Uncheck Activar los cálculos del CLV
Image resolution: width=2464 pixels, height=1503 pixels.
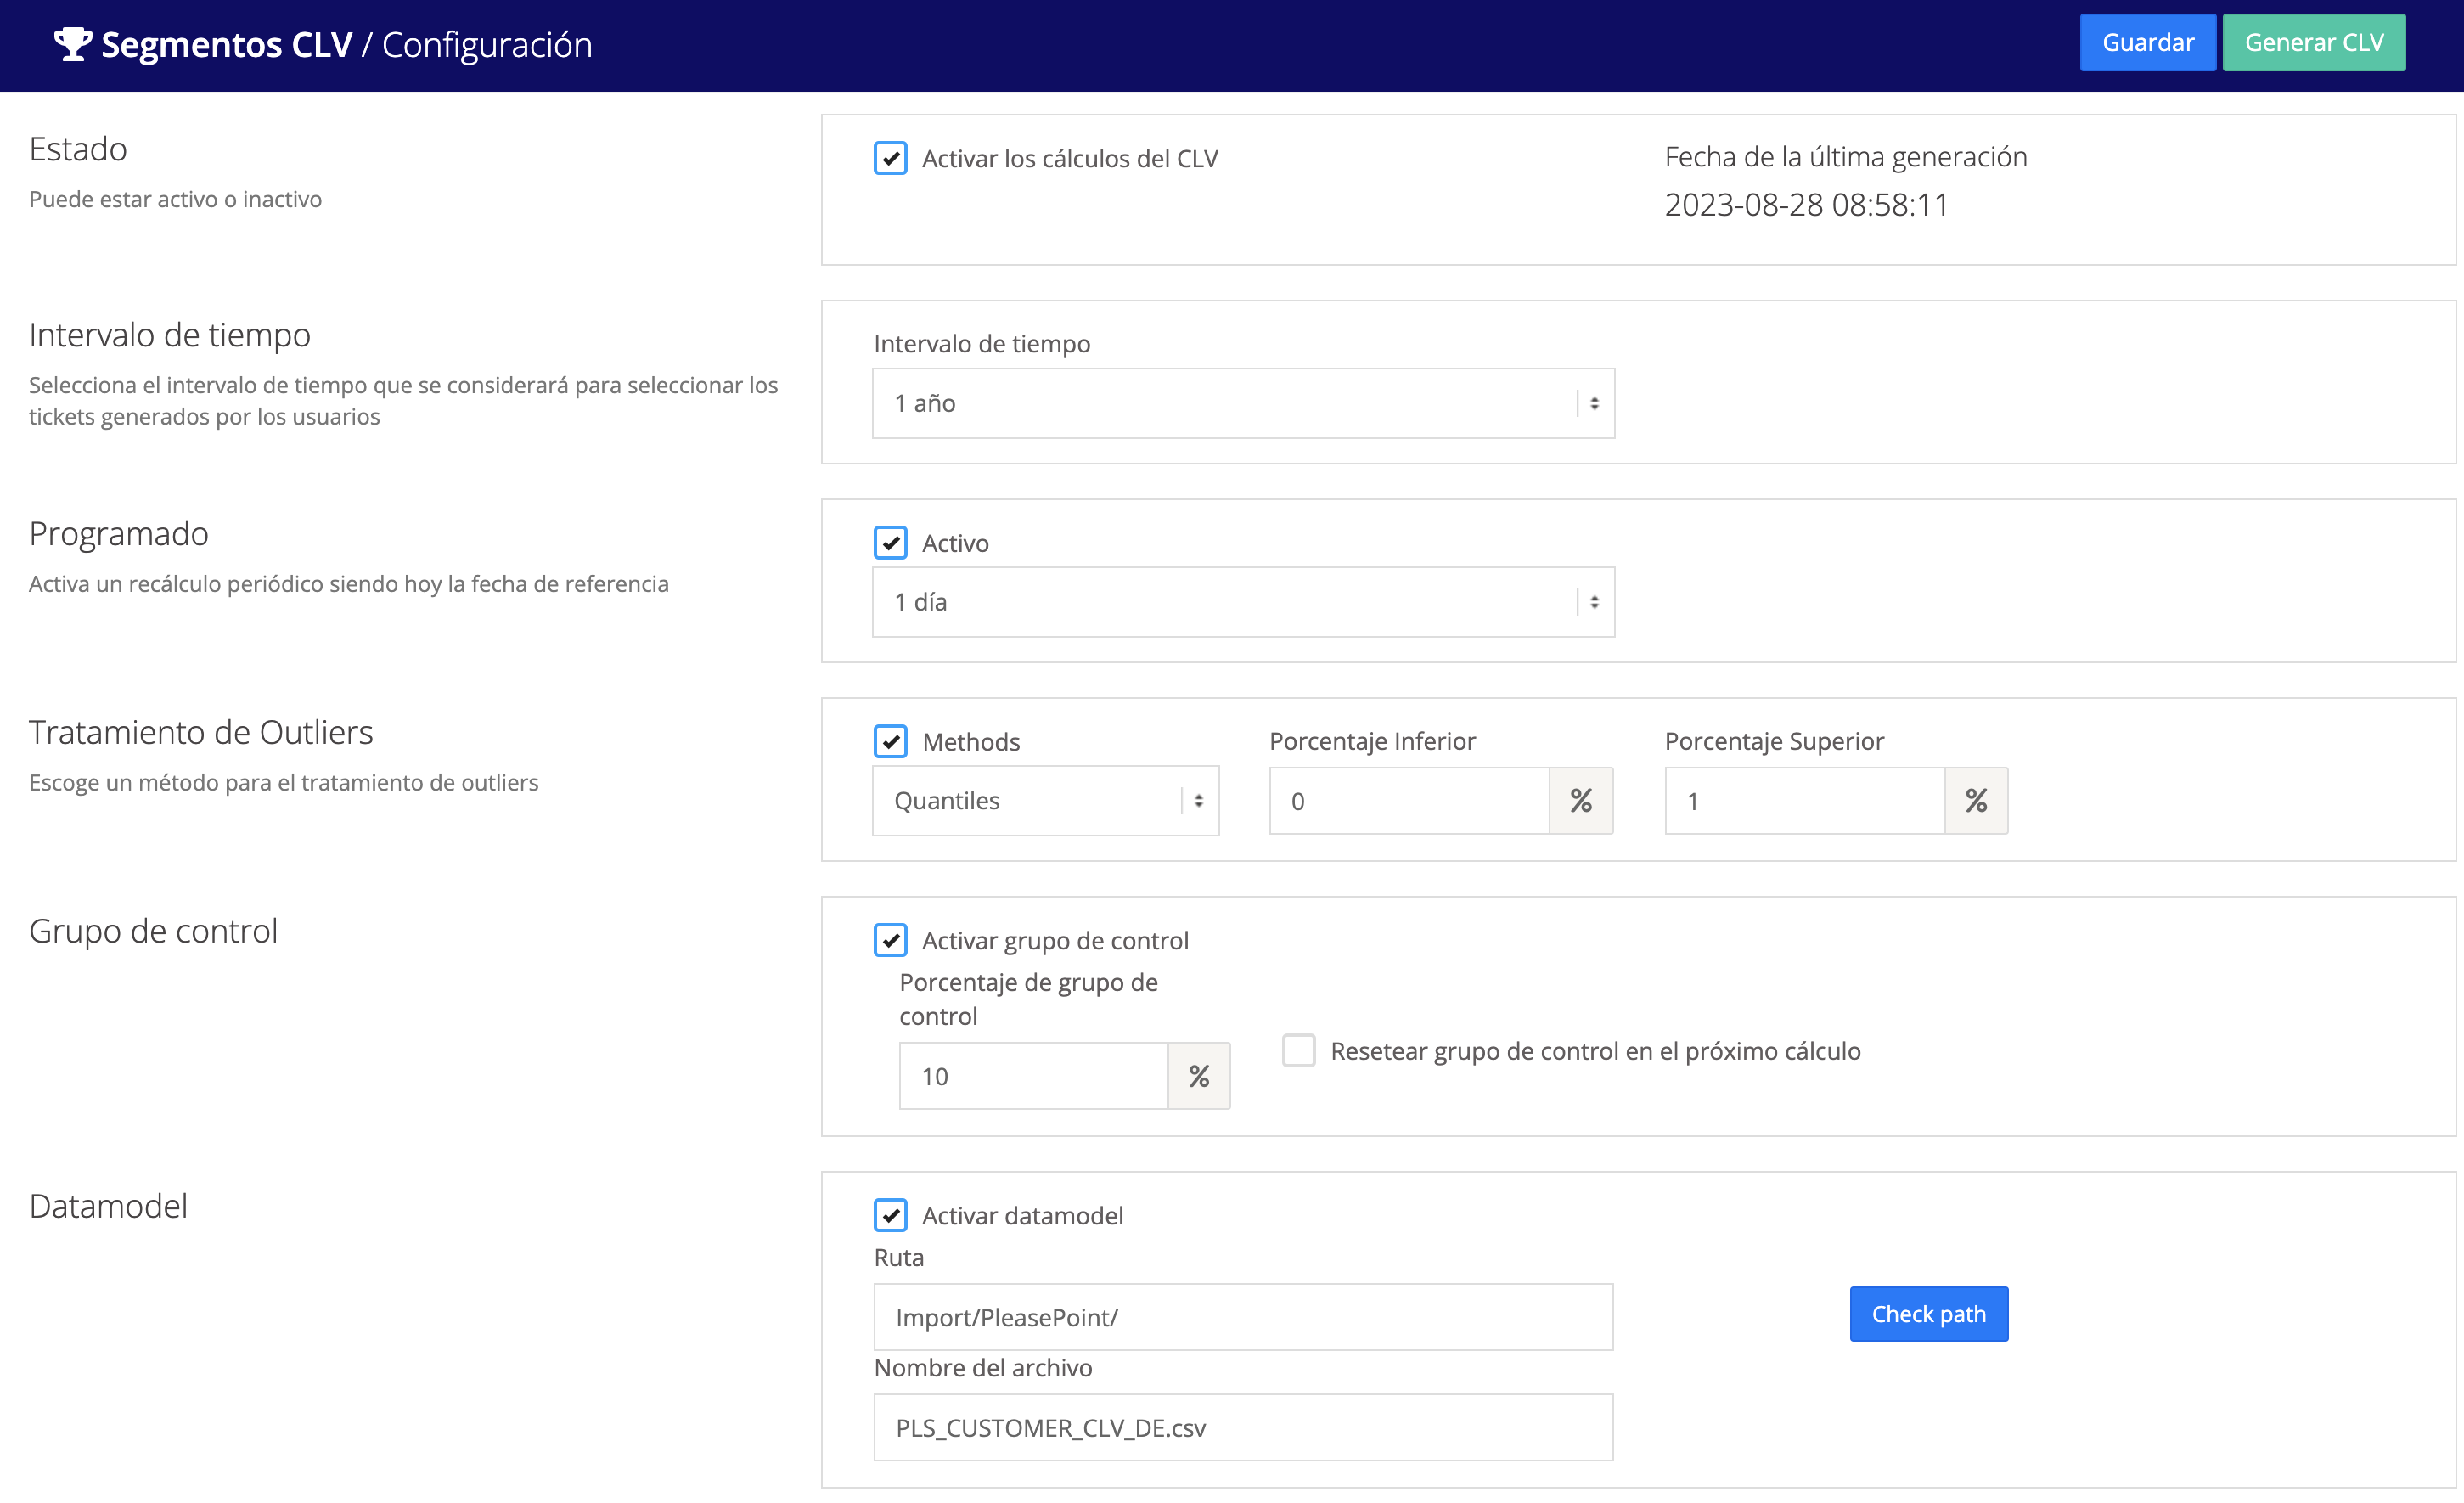coord(890,159)
